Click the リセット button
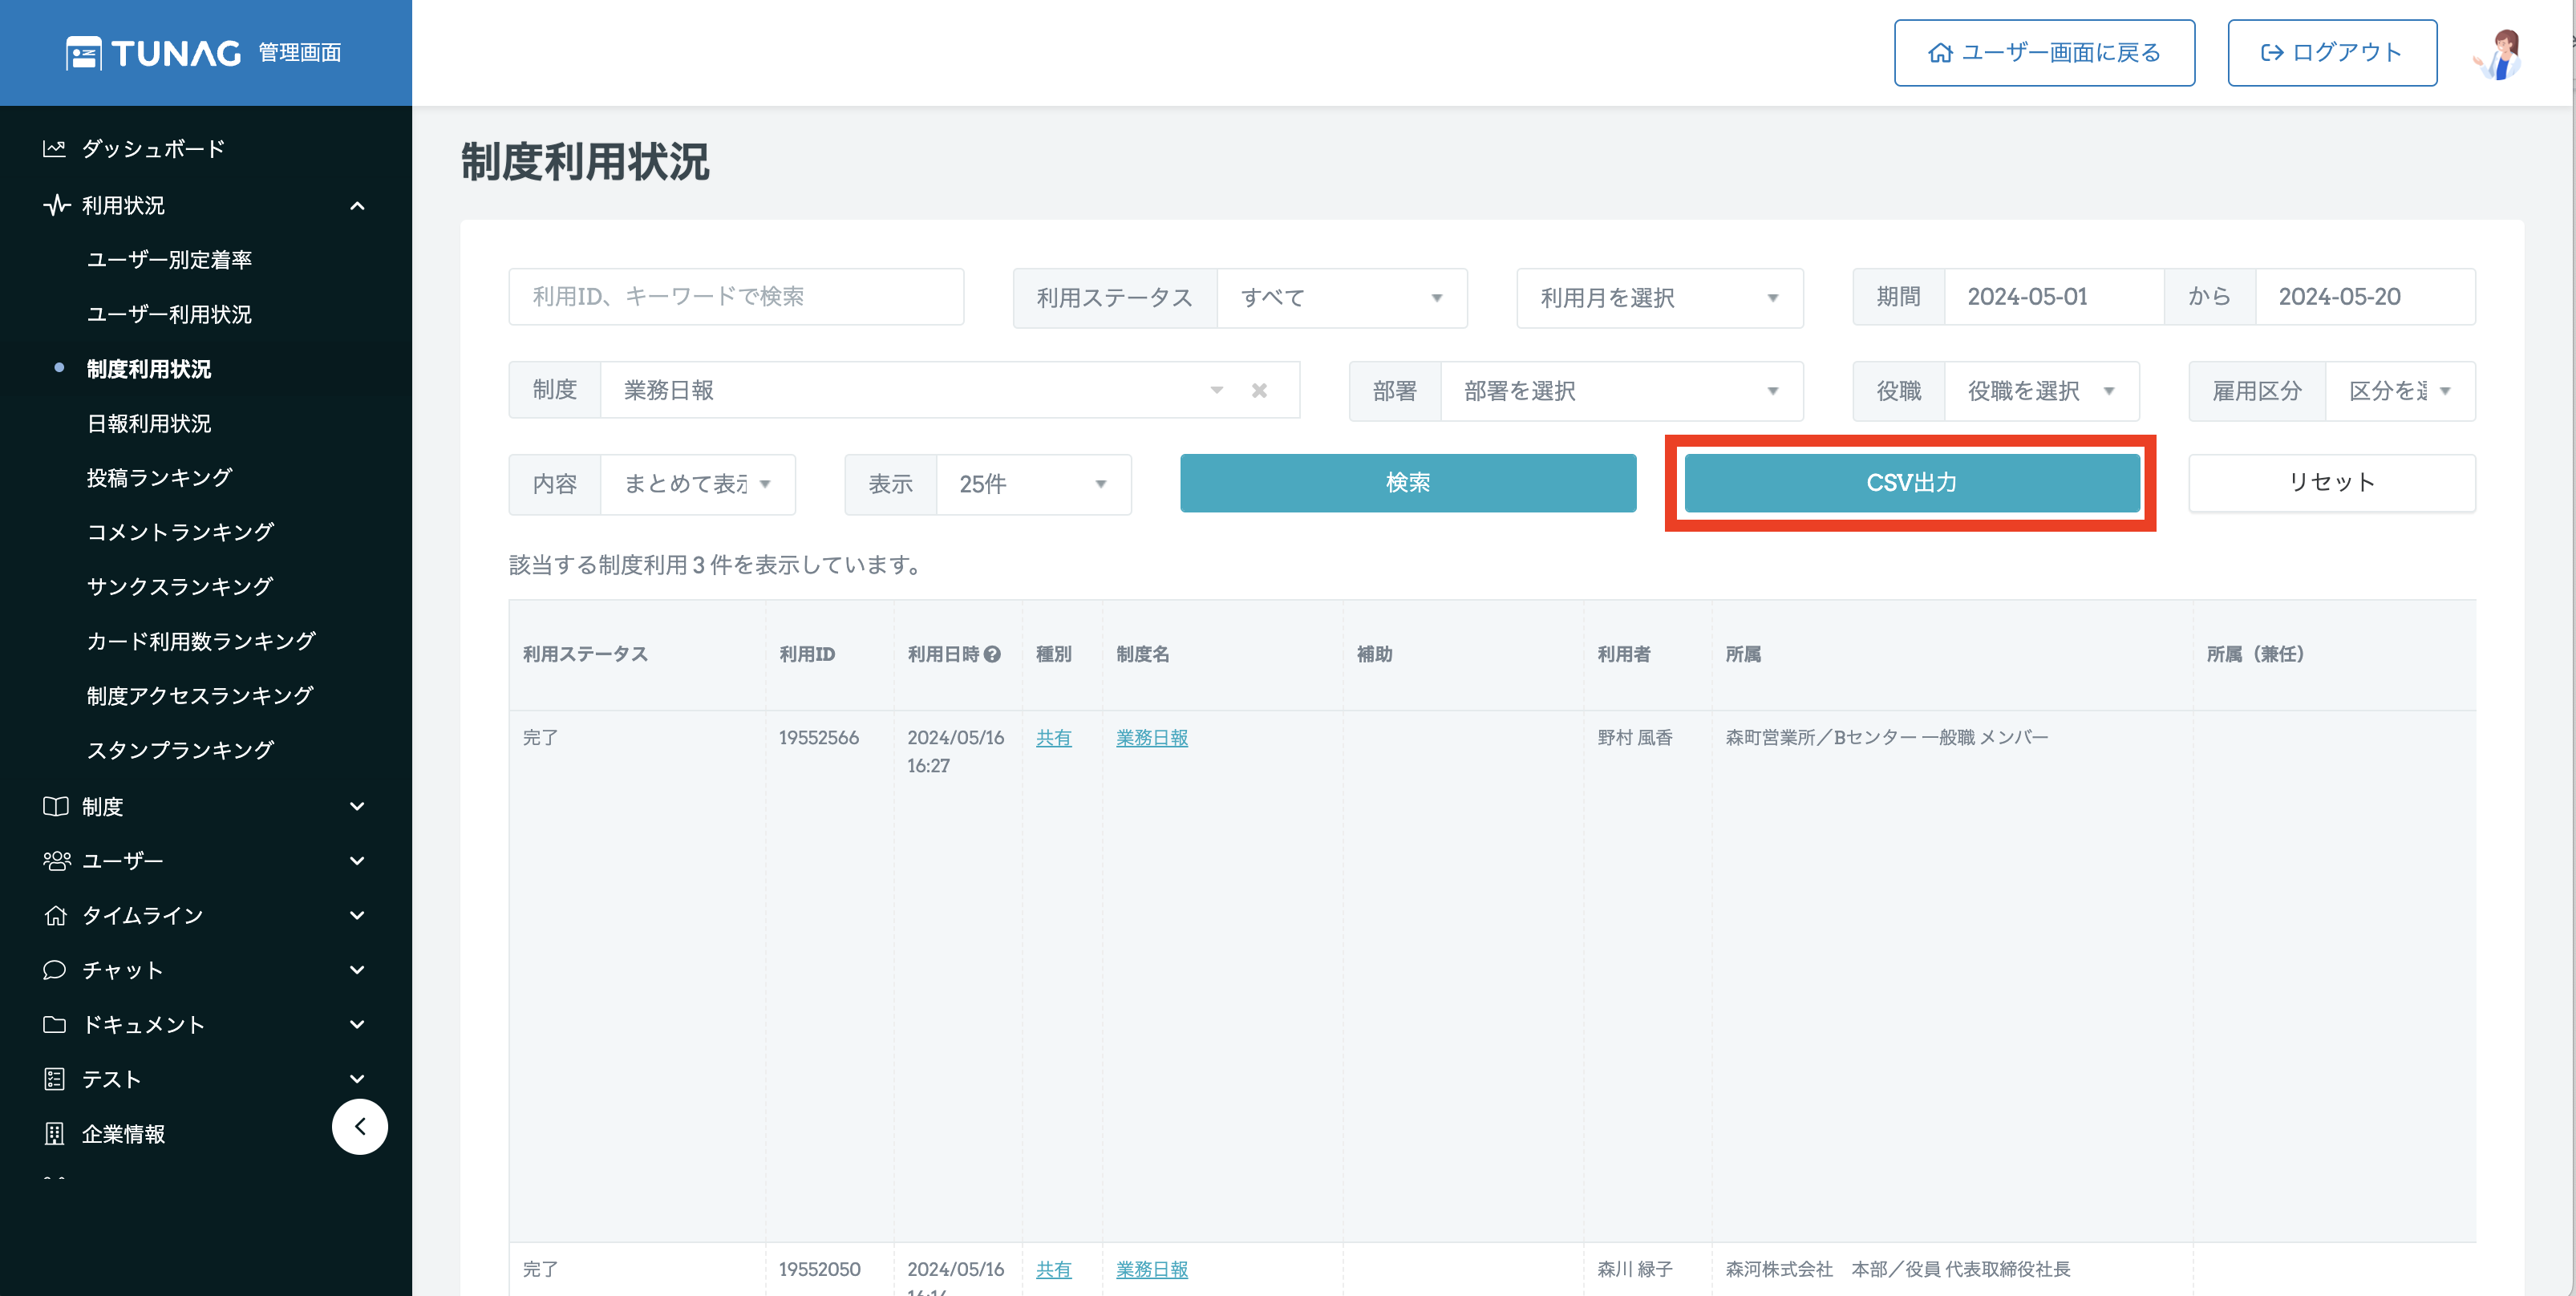 tap(2332, 483)
